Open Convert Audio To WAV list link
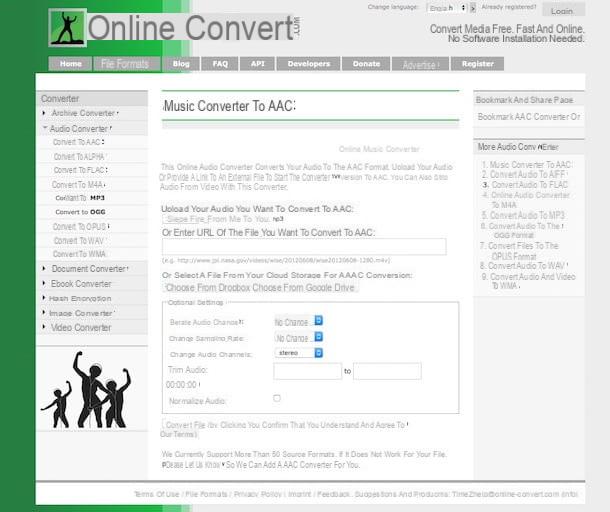 tap(526, 266)
